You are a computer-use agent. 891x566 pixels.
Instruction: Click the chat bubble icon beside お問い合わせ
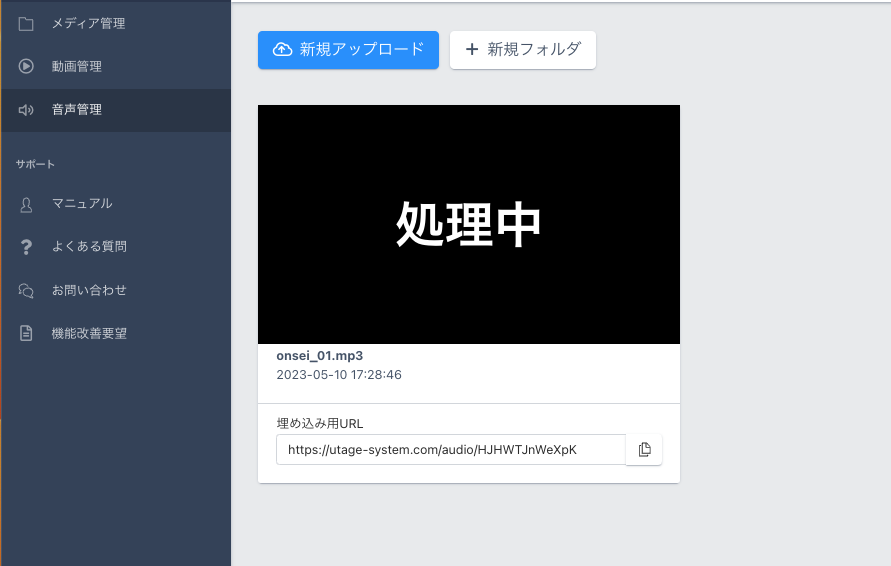[x=26, y=291]
